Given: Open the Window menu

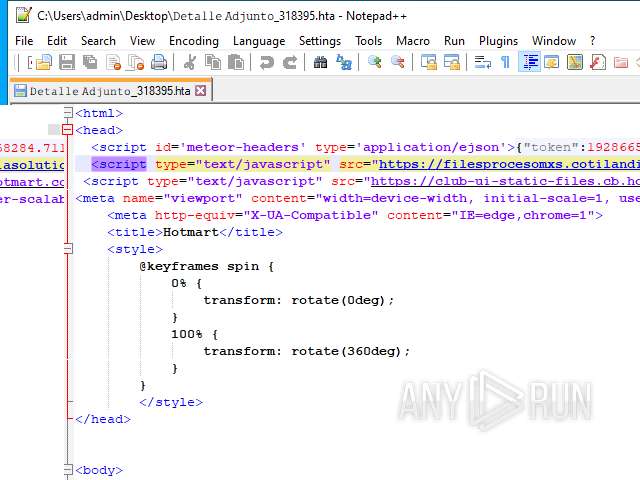Looking at the screenshot, I should 553,41.
